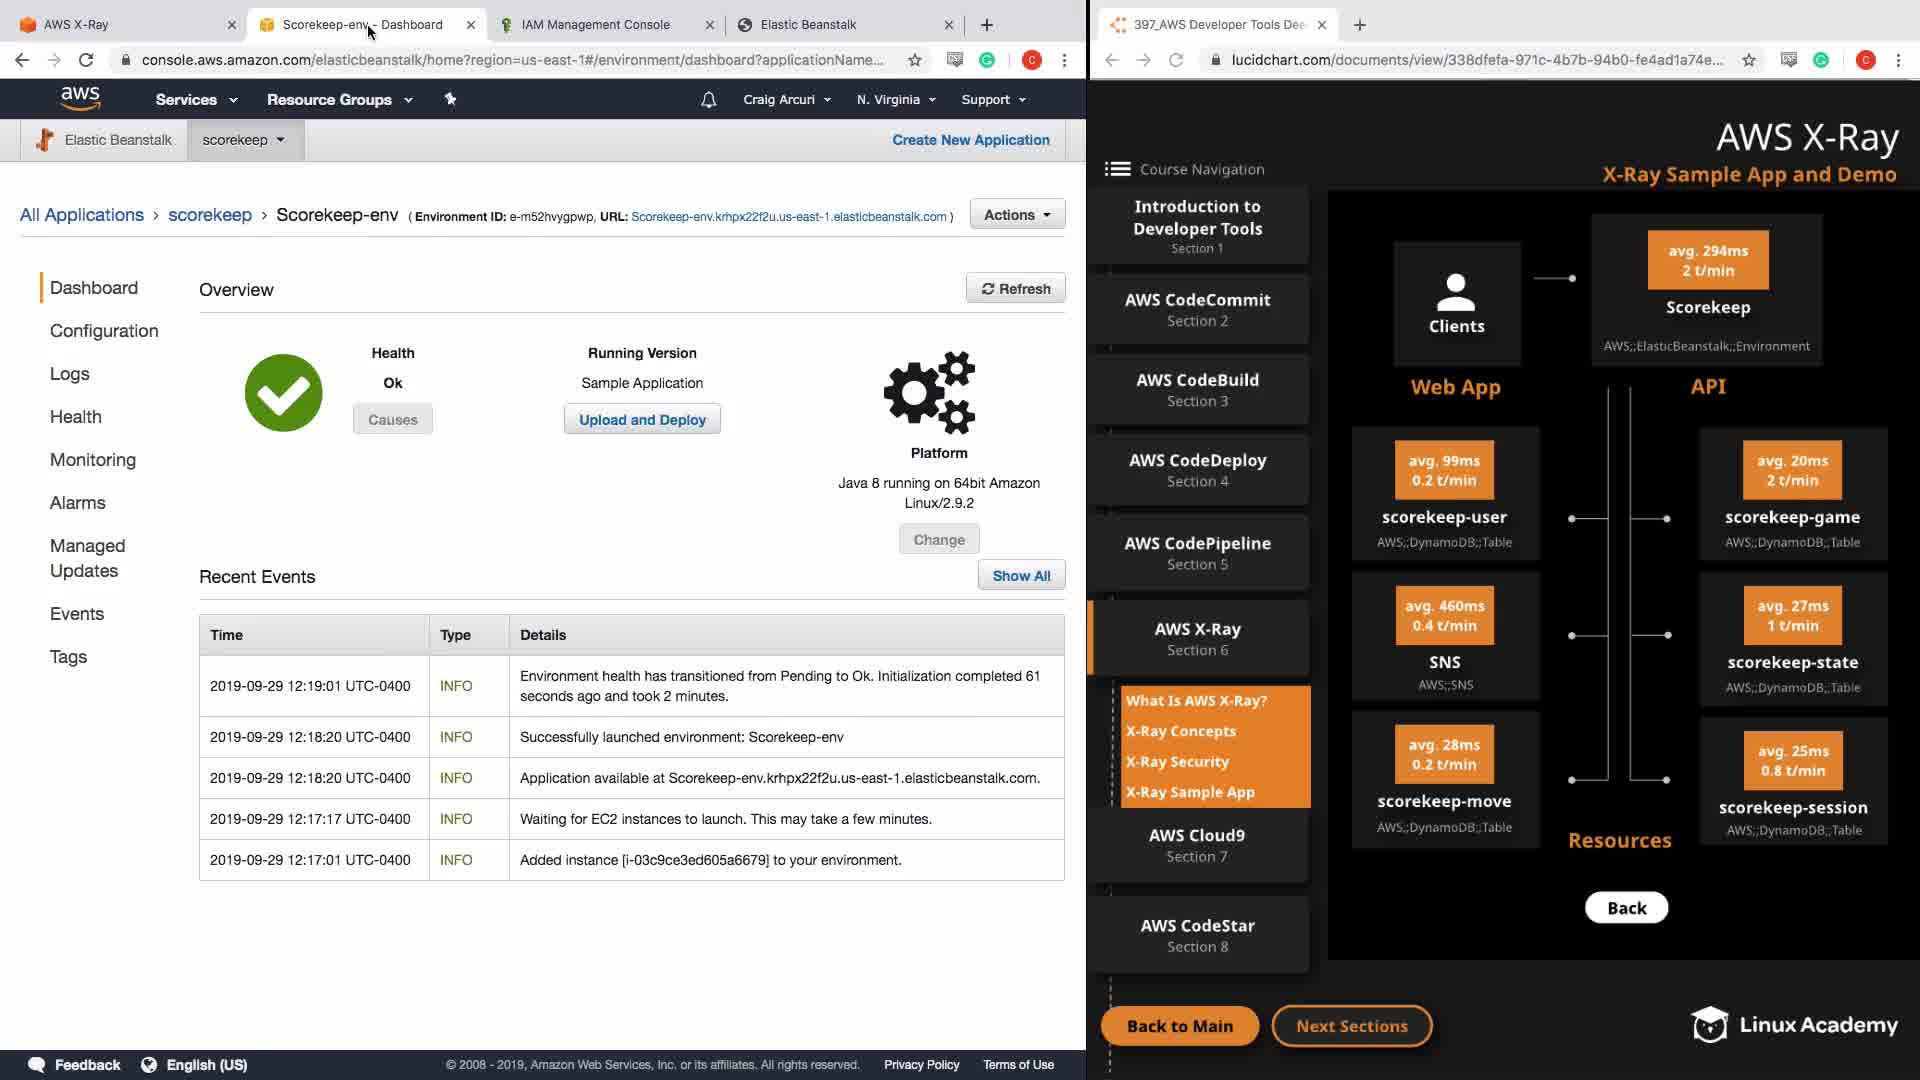Click the Clients person icon
Image resolution: width=1920 pixels, height=1080 pixels.
(x=1456, y=292)
